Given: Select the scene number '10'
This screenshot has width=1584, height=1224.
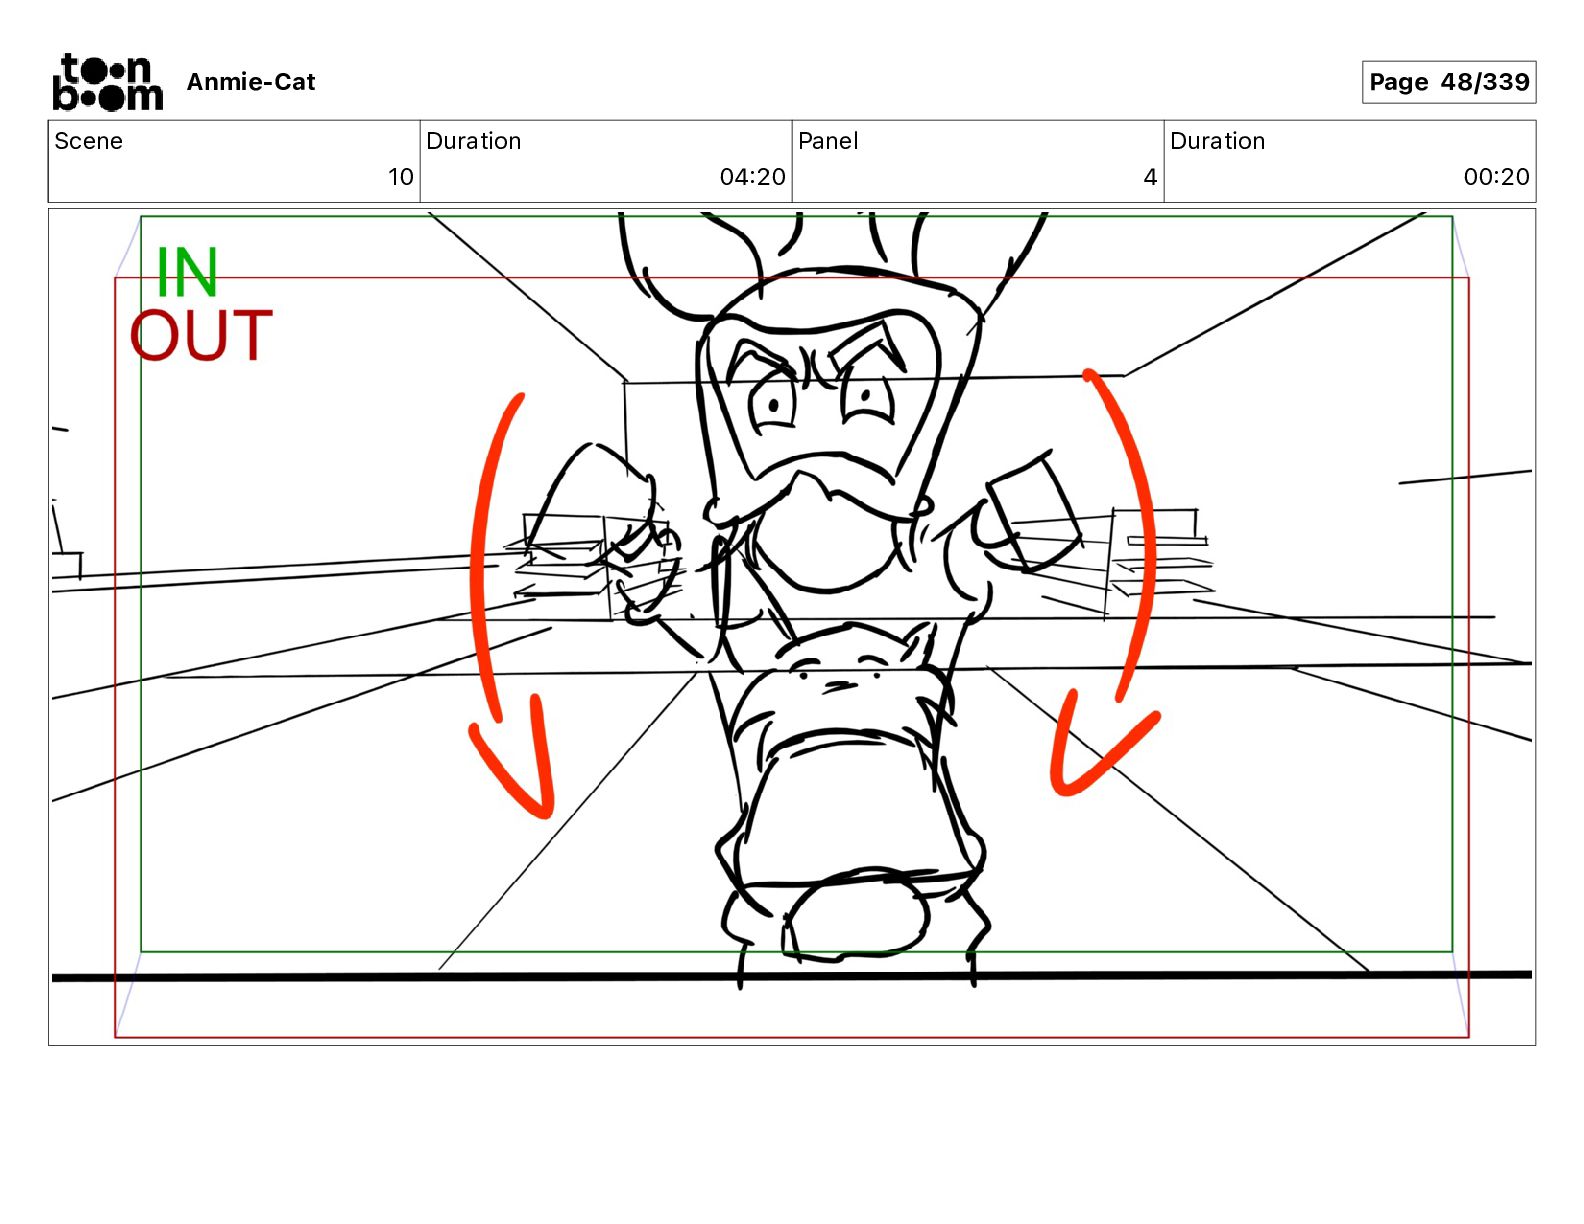Looking at the screenshot, I should (x=401, y=177).
